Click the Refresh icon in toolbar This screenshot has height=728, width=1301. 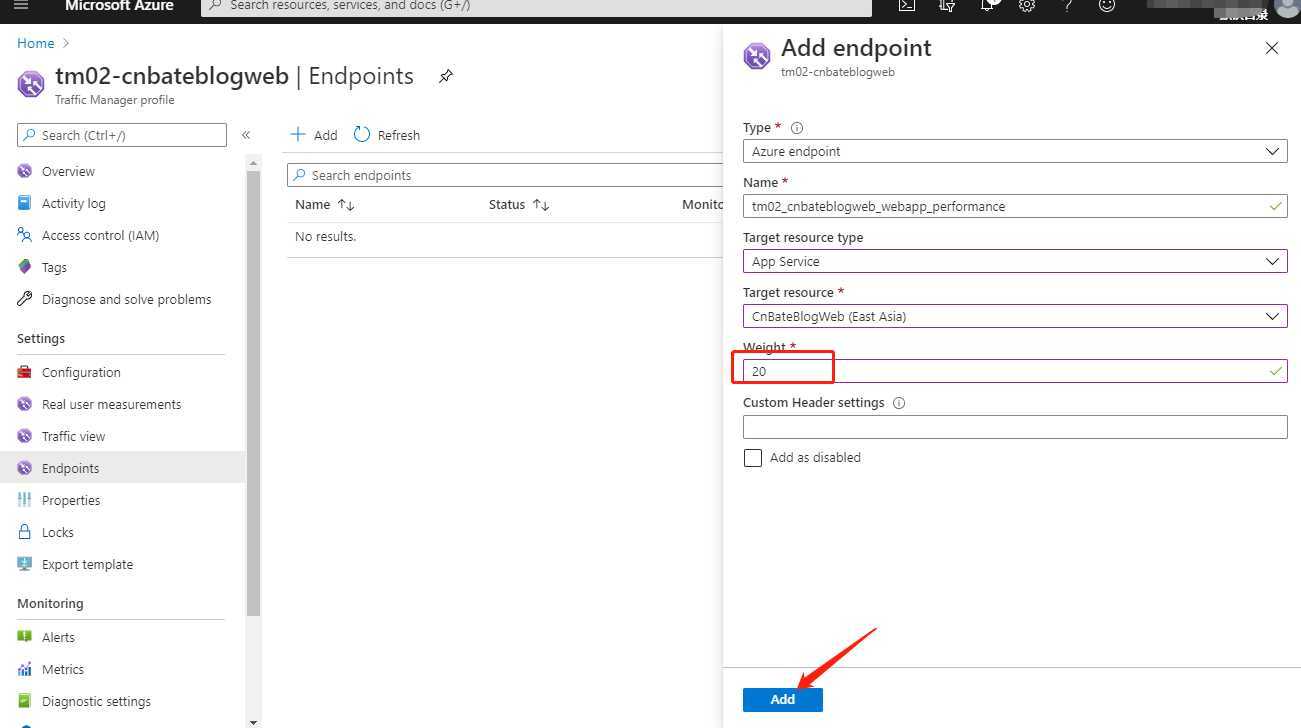[362, 134]
